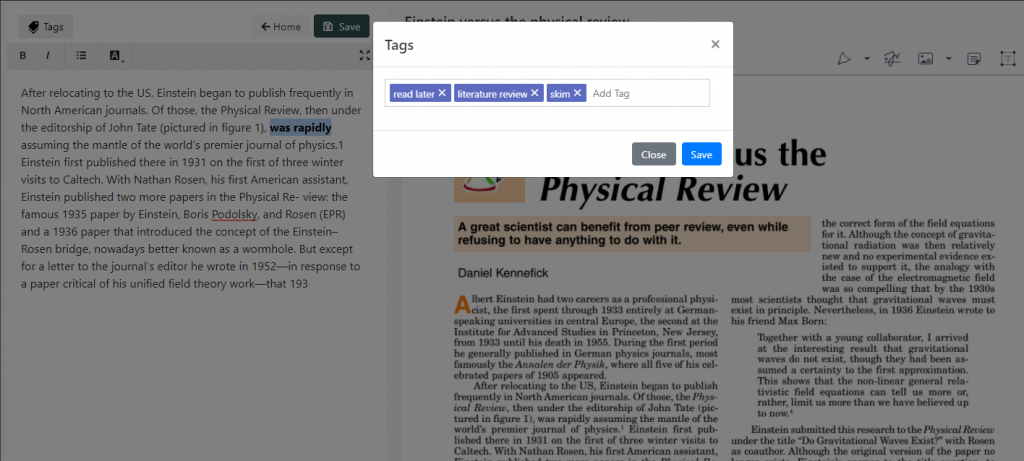Remove the 'read later' tag
The image size is (1024, 461).
tap(442, 93)
